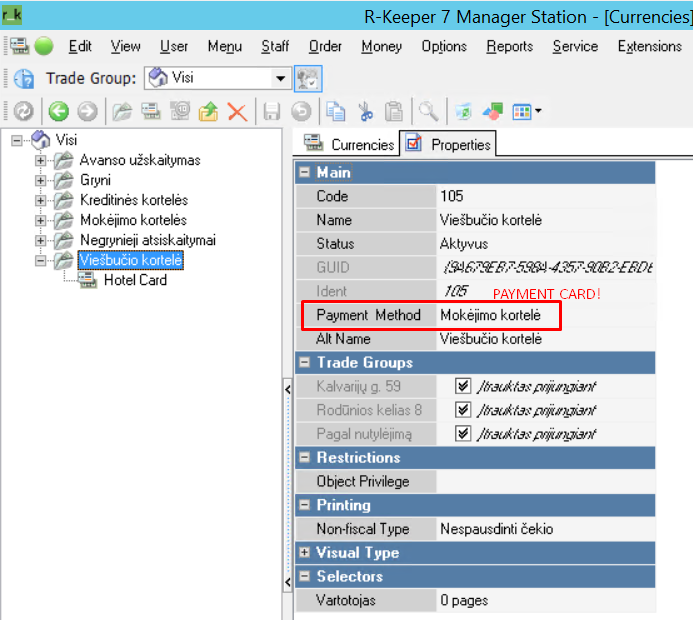This screenshot has height=620, width=693.
Task: Open the dropdown arrow beside grid view icon
Action: (538, 110)
